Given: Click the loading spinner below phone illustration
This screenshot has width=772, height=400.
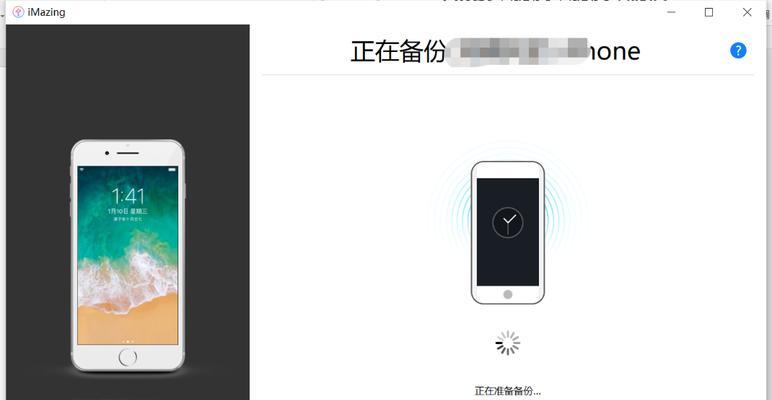Looking at the screenshot, I should 508,343.
